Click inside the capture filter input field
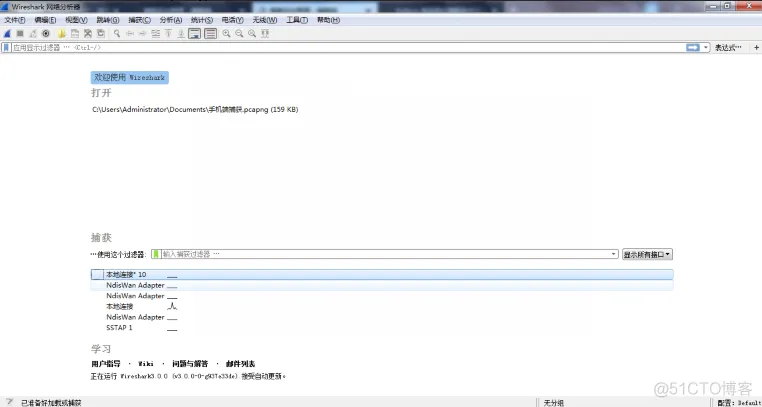The height and width of the screenshot is (407, 762). tap(386, 254)
